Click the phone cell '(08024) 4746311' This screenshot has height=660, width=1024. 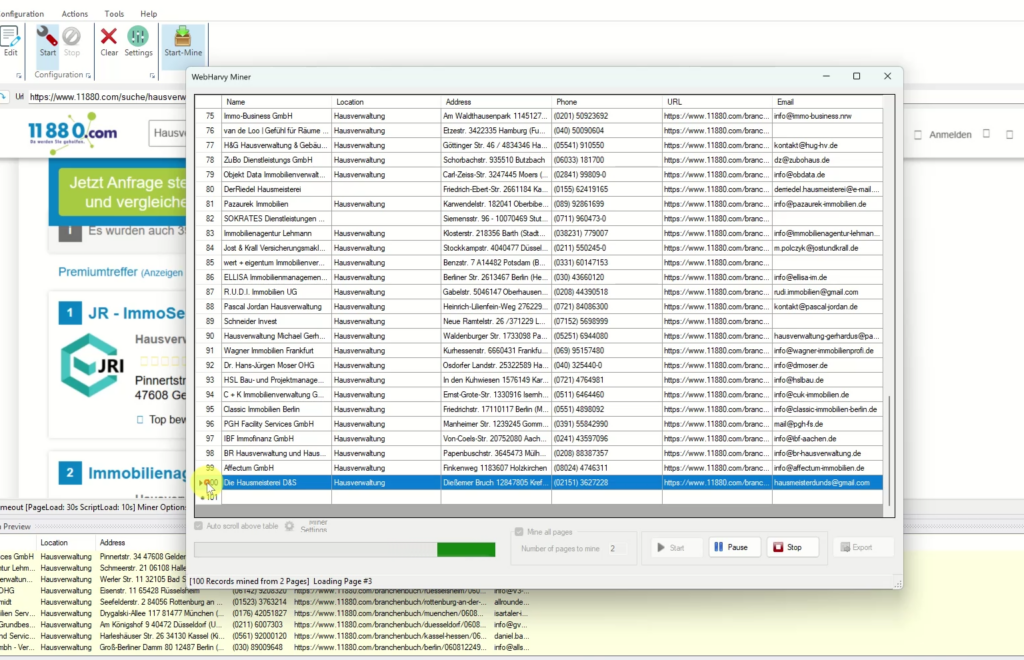point(607,468)
